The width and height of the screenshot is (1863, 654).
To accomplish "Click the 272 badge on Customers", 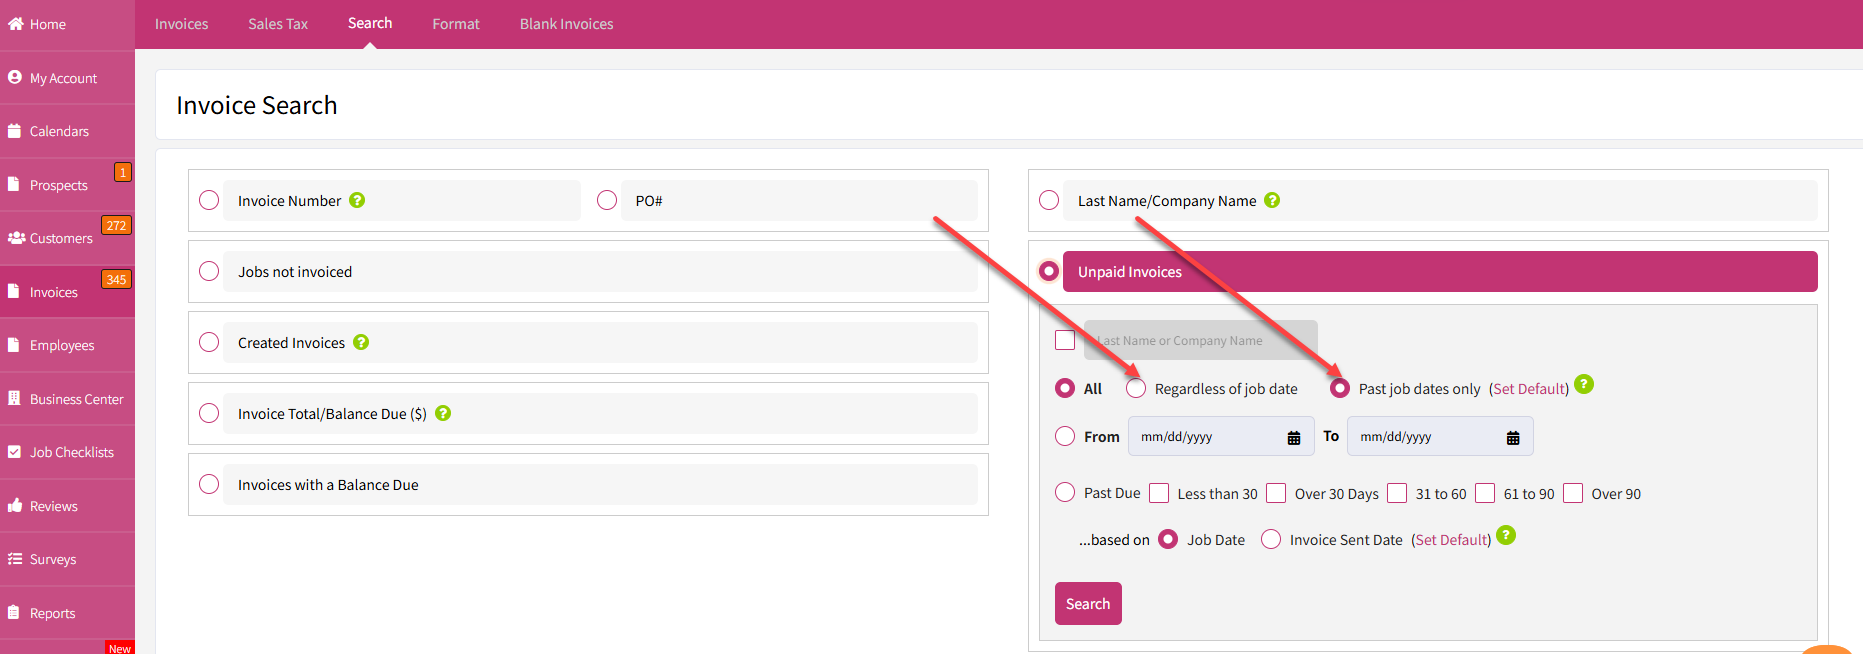I will pyautogui.click(x=116, y=226).
